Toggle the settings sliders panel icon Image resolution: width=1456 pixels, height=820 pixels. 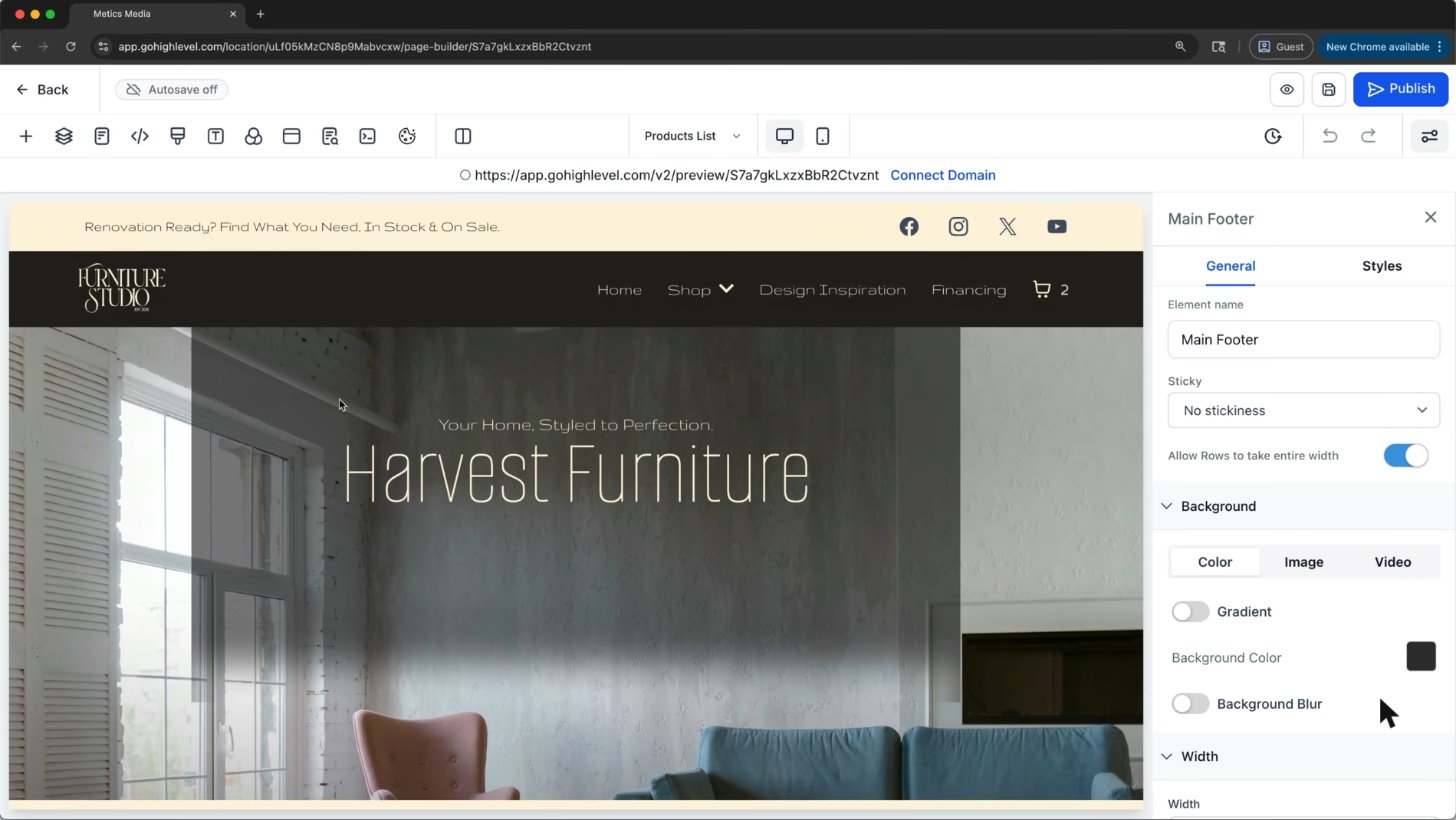point(1430,136)
